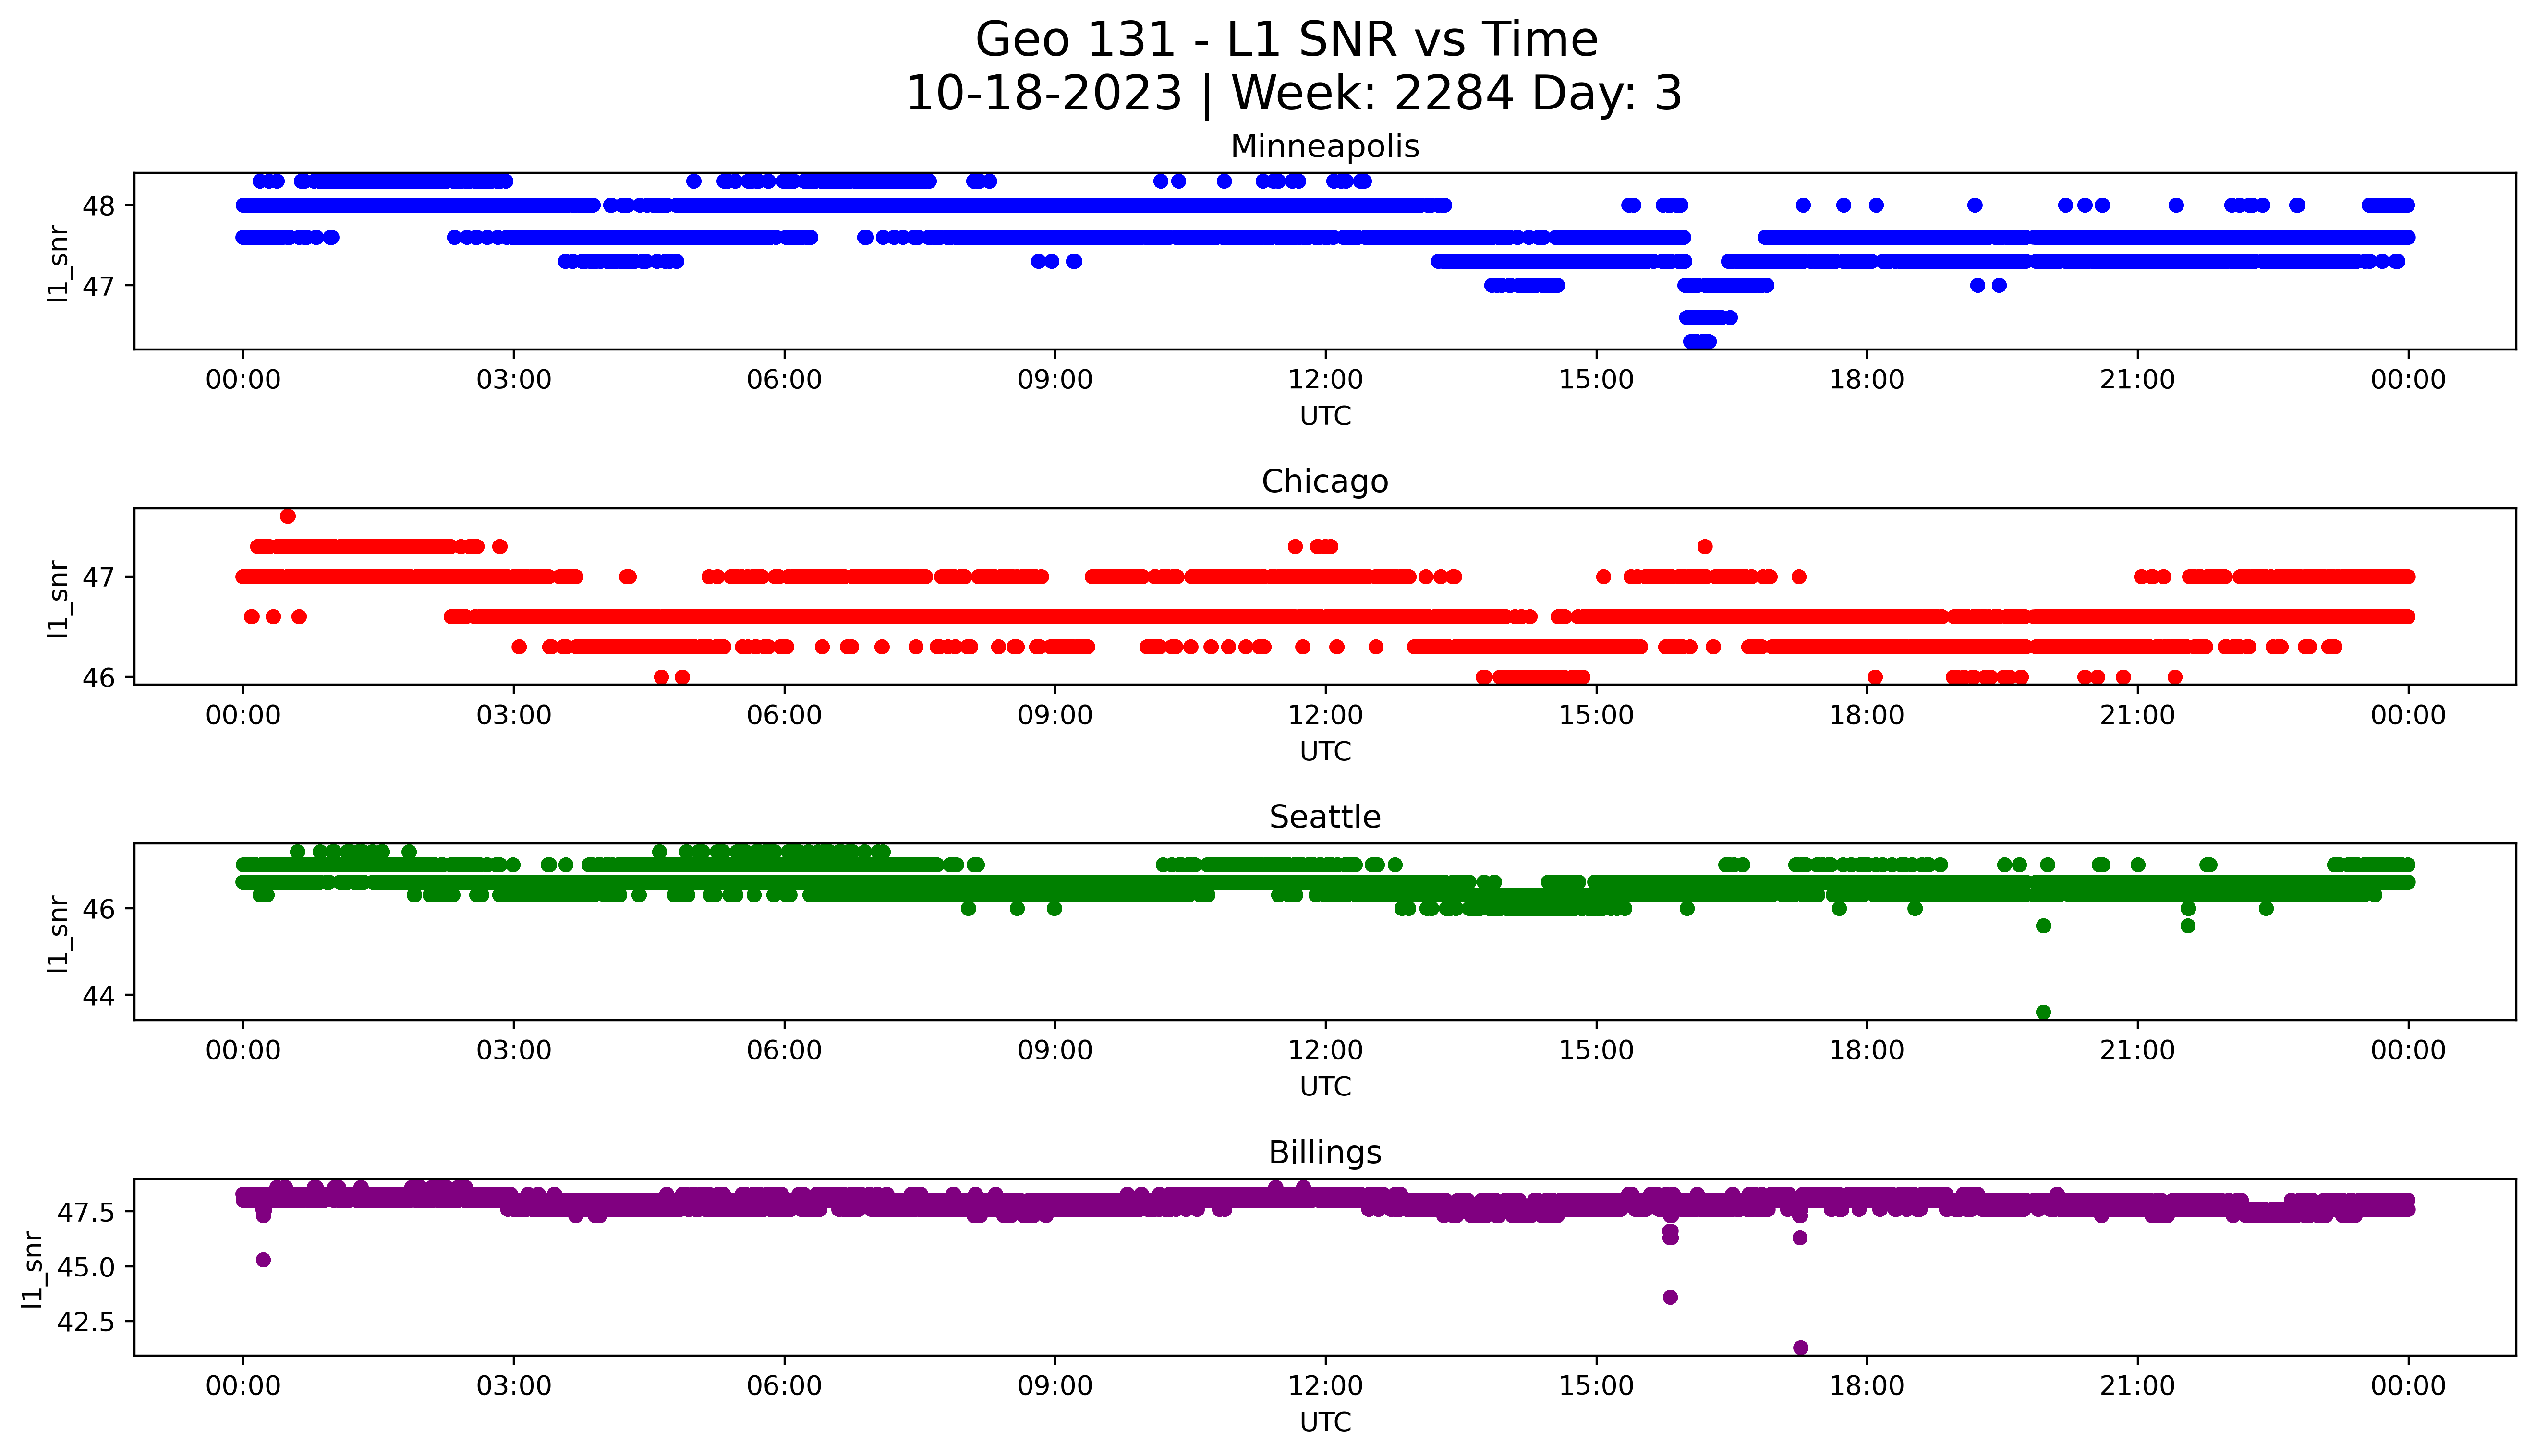
Task: Click the UTC label under the Chicago plot
Action: coord(1325,751)
